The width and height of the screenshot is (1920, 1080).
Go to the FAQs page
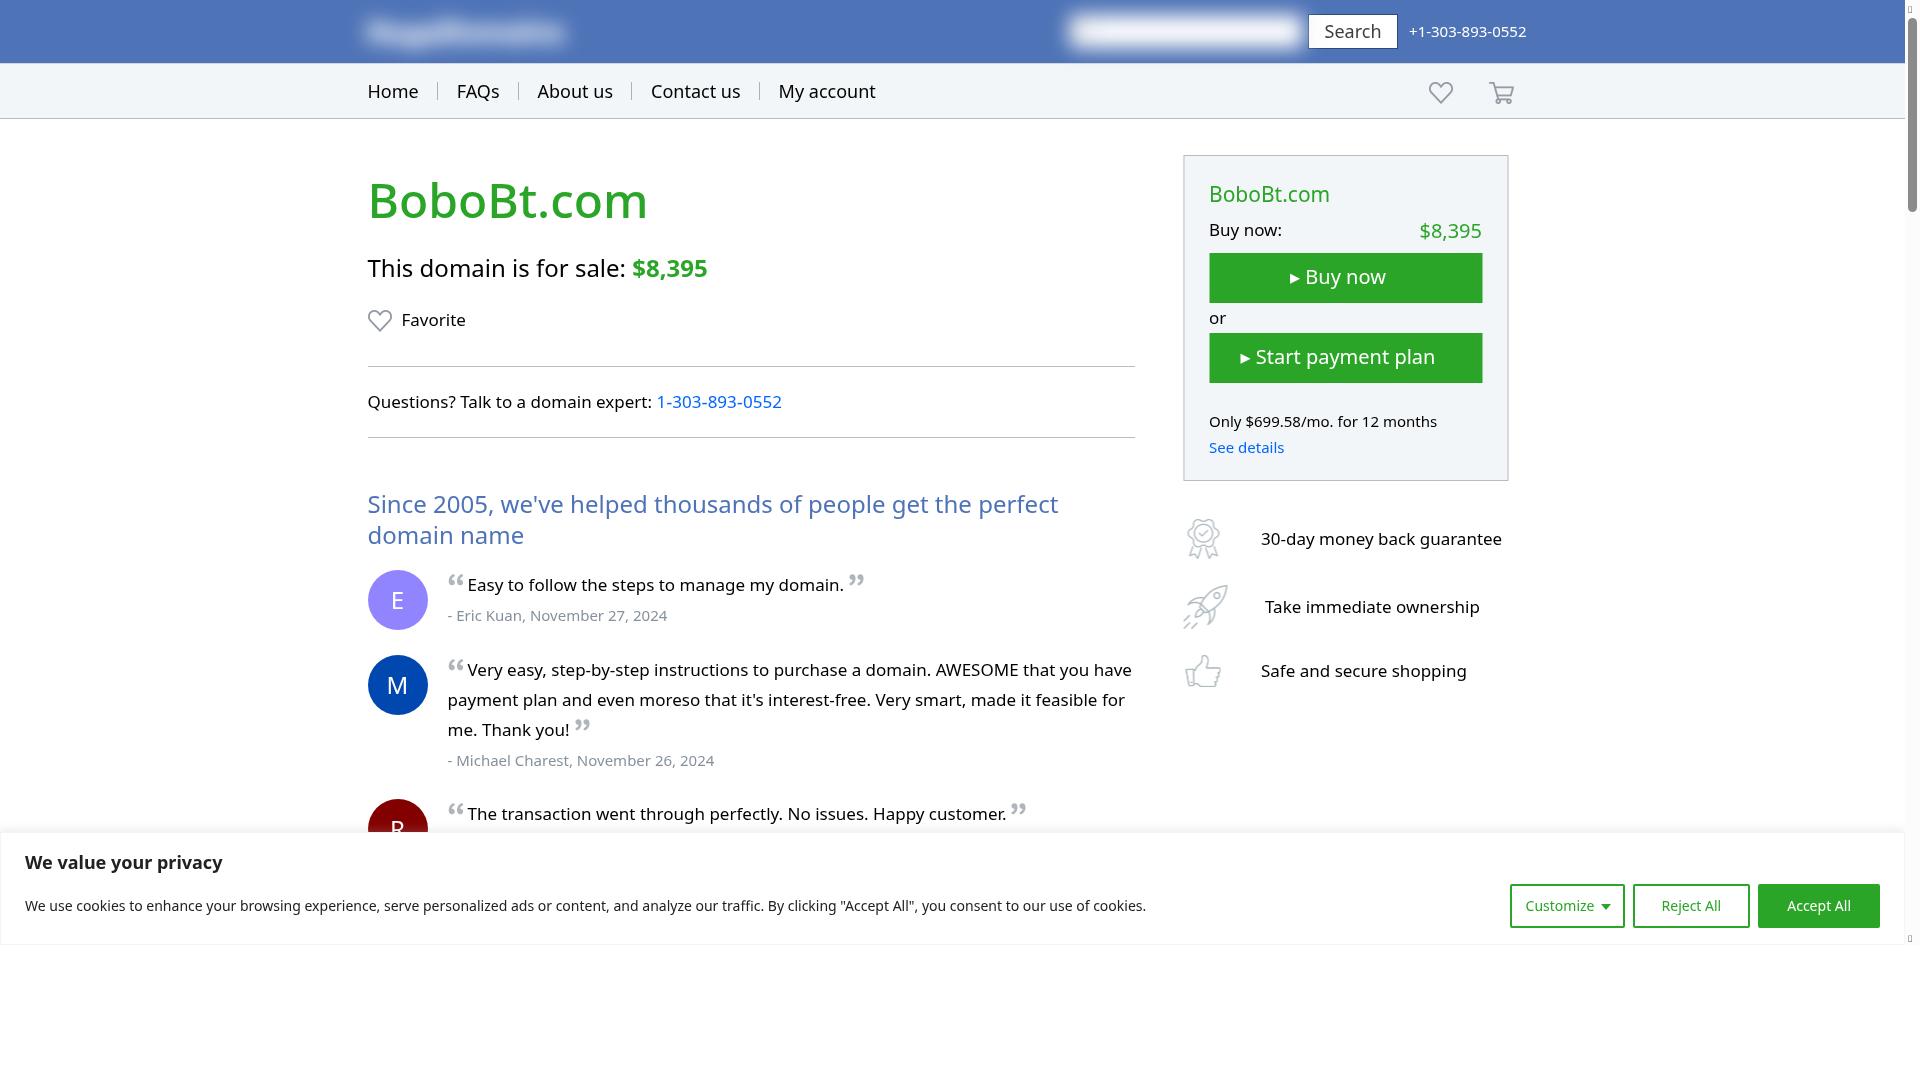click(x=478, y=91)
